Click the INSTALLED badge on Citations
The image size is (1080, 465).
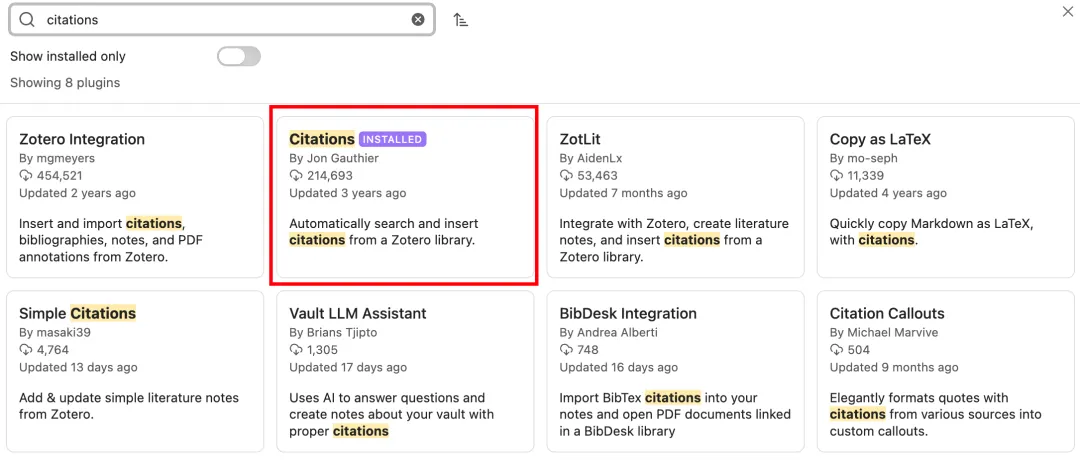[392, 139]
